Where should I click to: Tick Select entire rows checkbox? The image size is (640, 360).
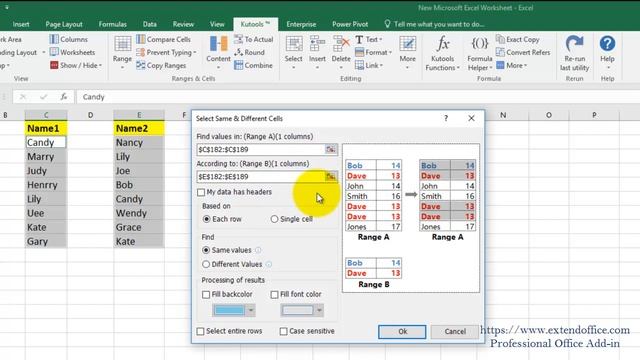pyautogui.click(x=200, y=331)
